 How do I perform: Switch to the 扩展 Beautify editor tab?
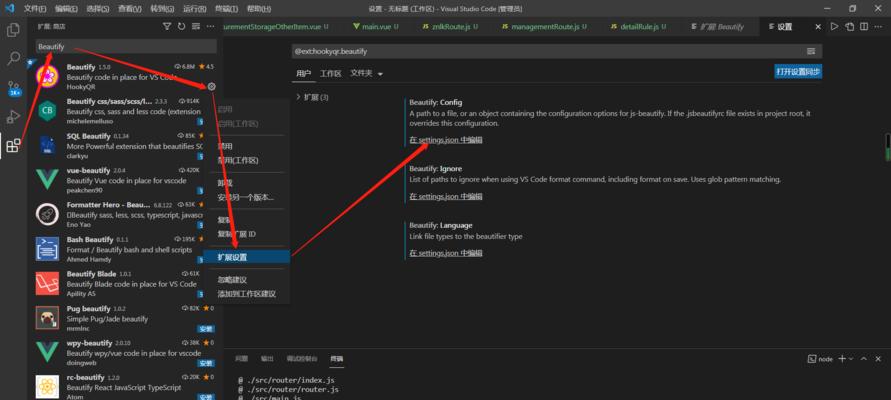pos(717,27)
